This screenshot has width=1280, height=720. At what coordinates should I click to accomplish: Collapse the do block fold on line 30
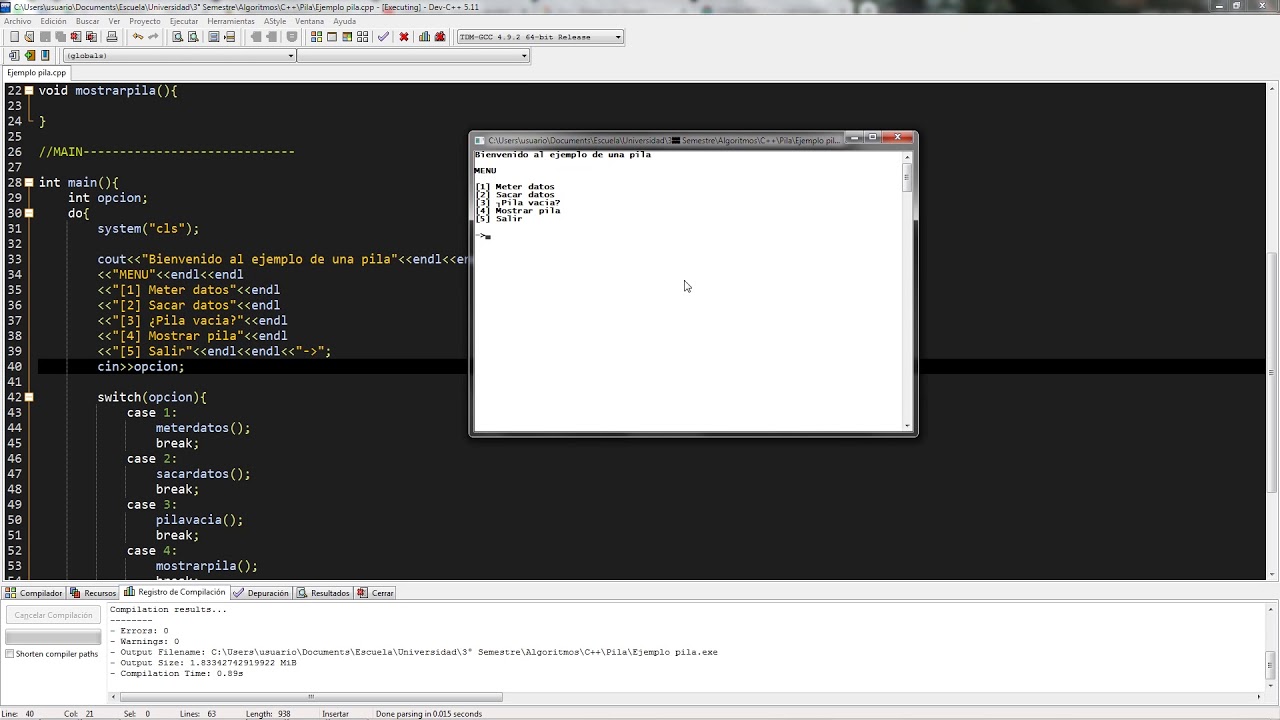(x=29, y=213)
